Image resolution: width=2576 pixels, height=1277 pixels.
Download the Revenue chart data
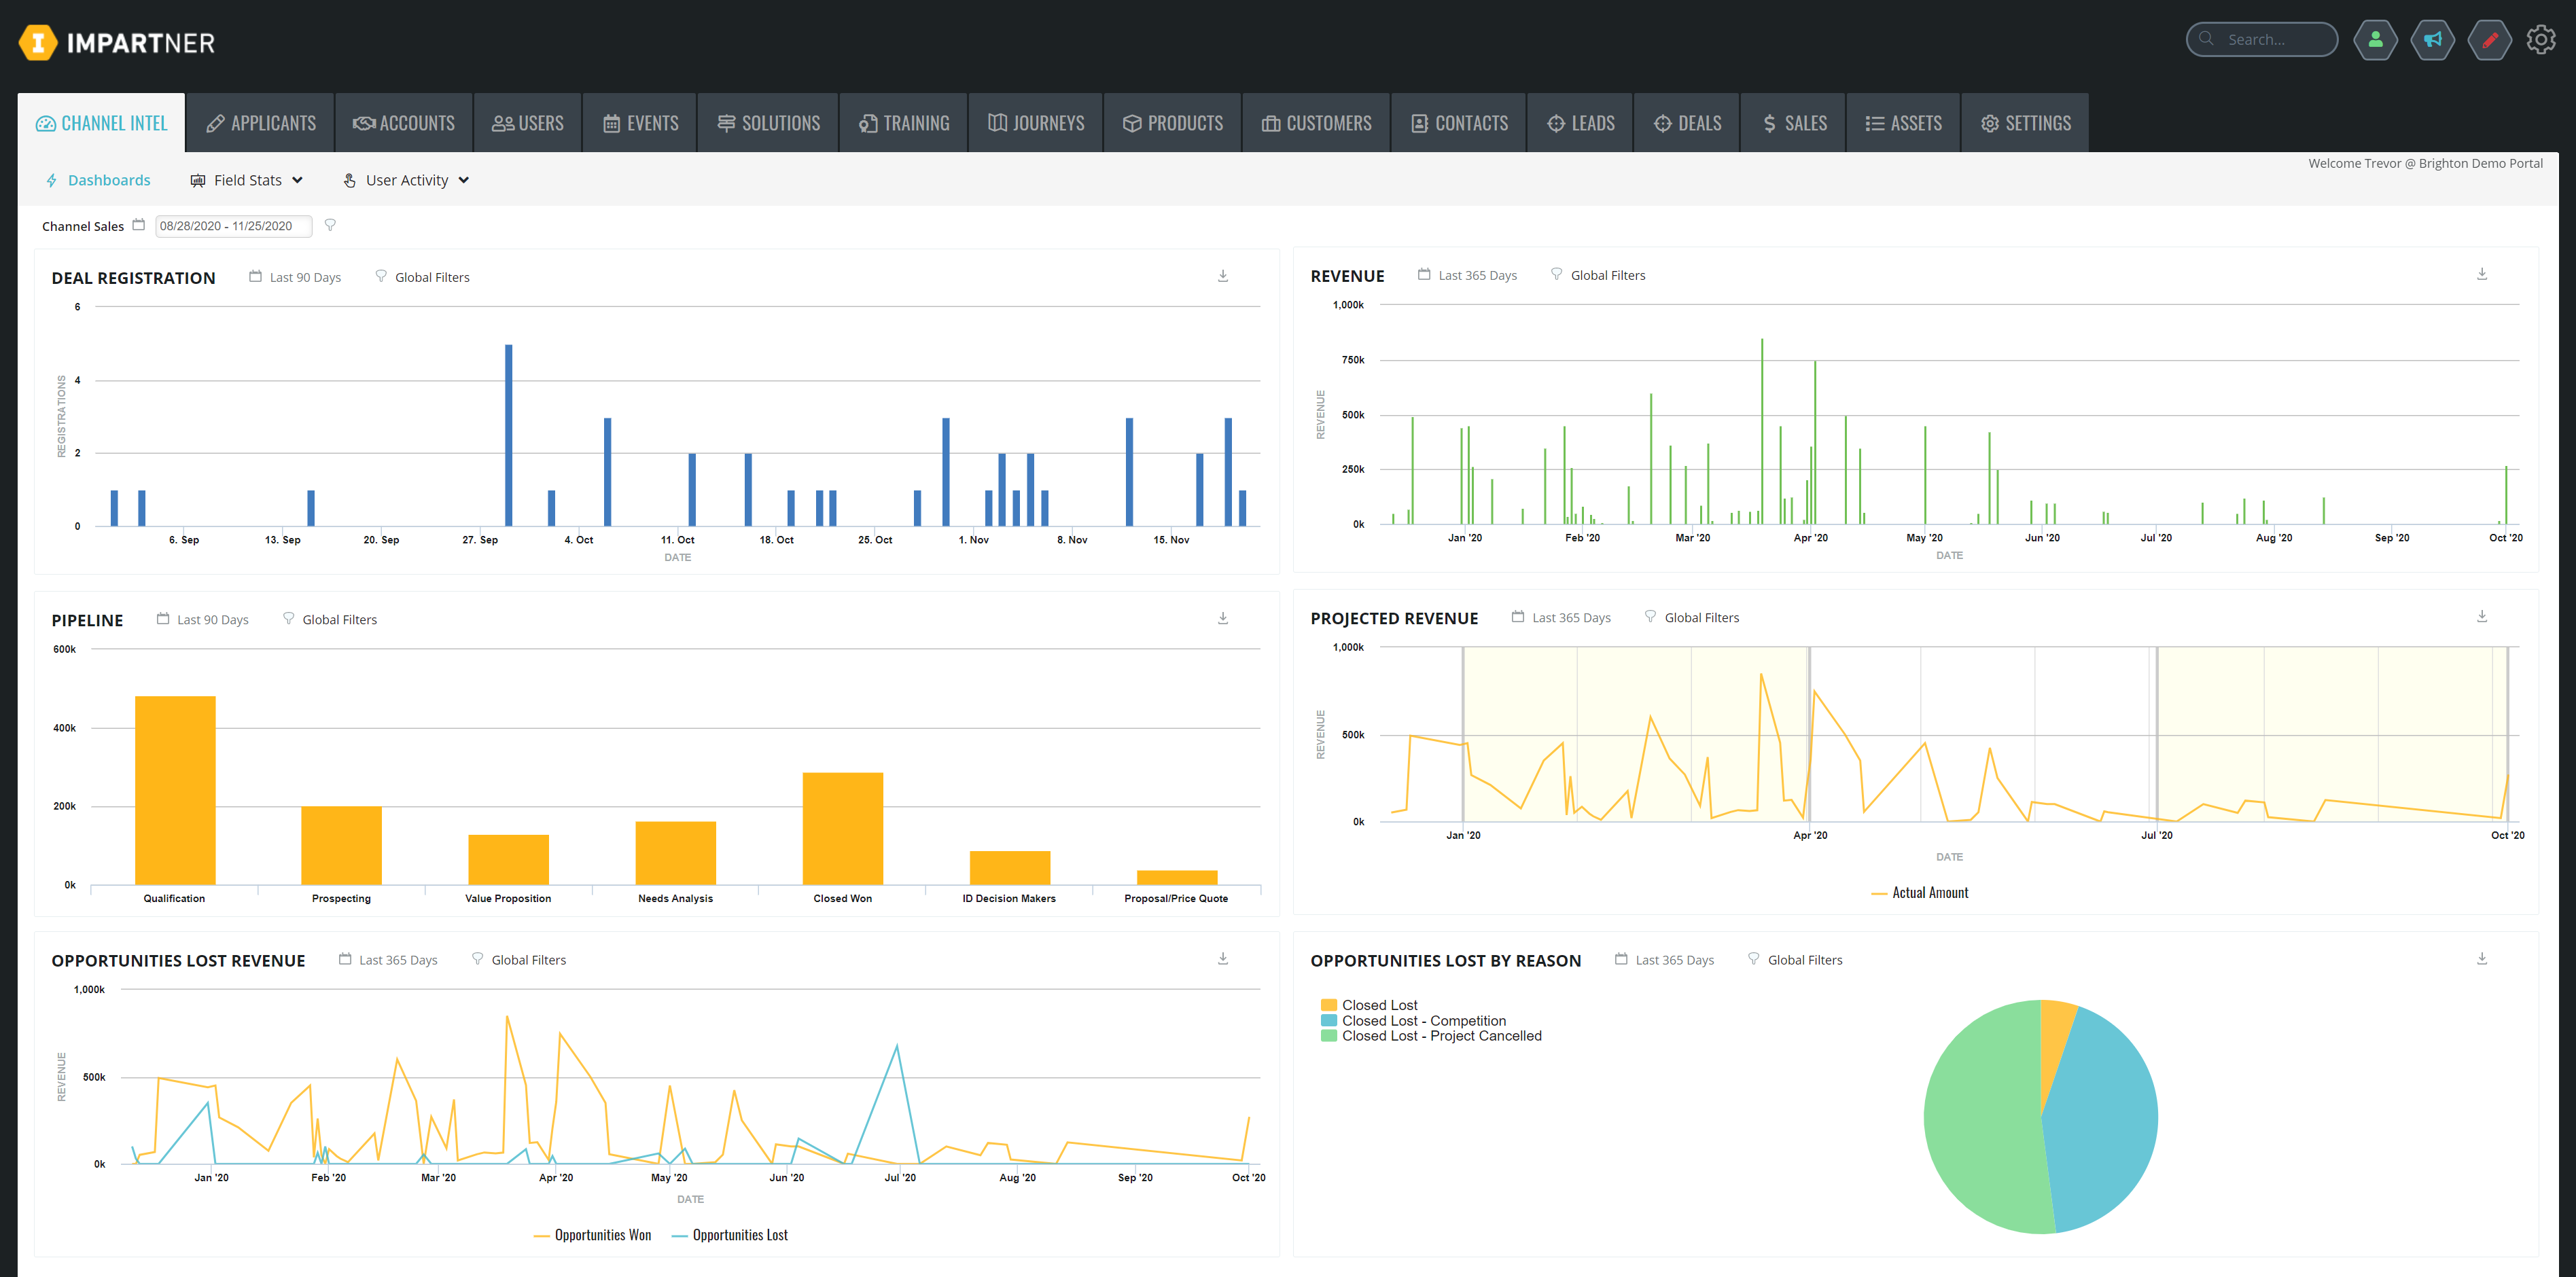2482,274
